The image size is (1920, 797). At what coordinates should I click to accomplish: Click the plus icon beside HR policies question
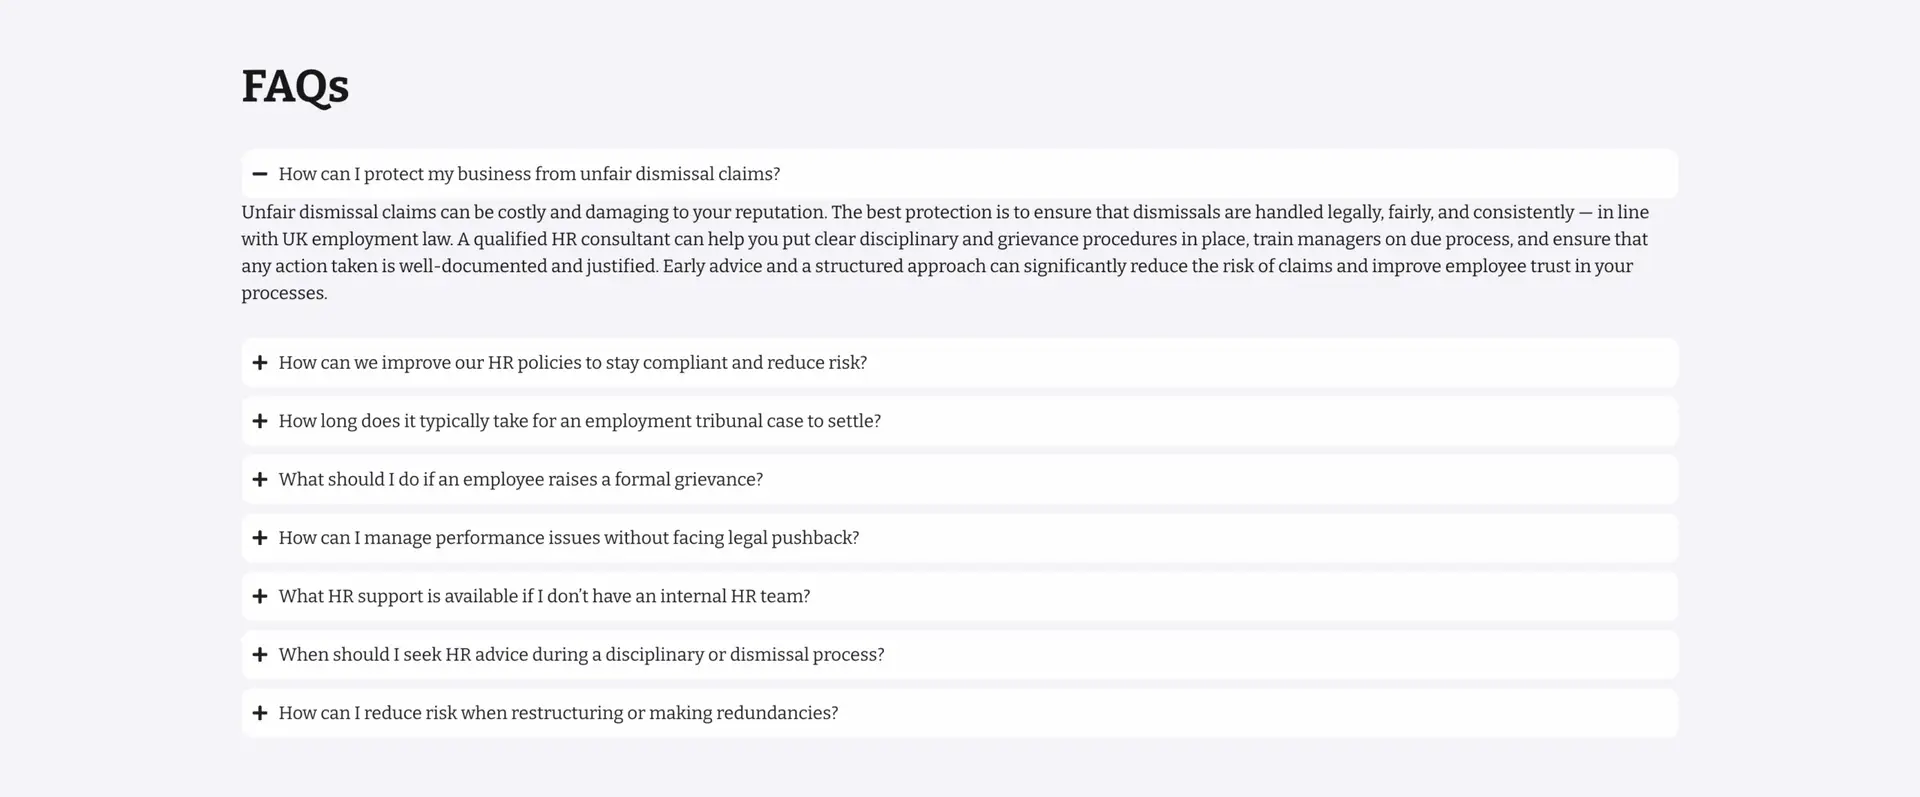click(x=260, y=363)
